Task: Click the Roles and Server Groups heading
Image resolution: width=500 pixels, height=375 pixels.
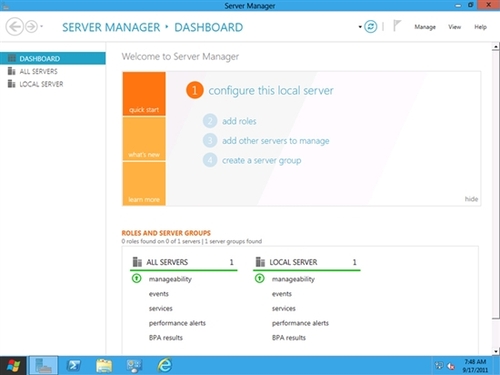Action: [166, 233]
